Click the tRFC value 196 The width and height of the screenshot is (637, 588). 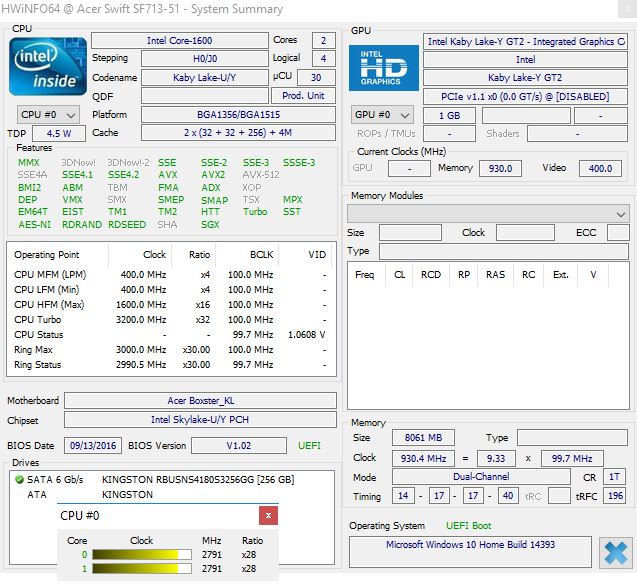(x=614, y=496)
